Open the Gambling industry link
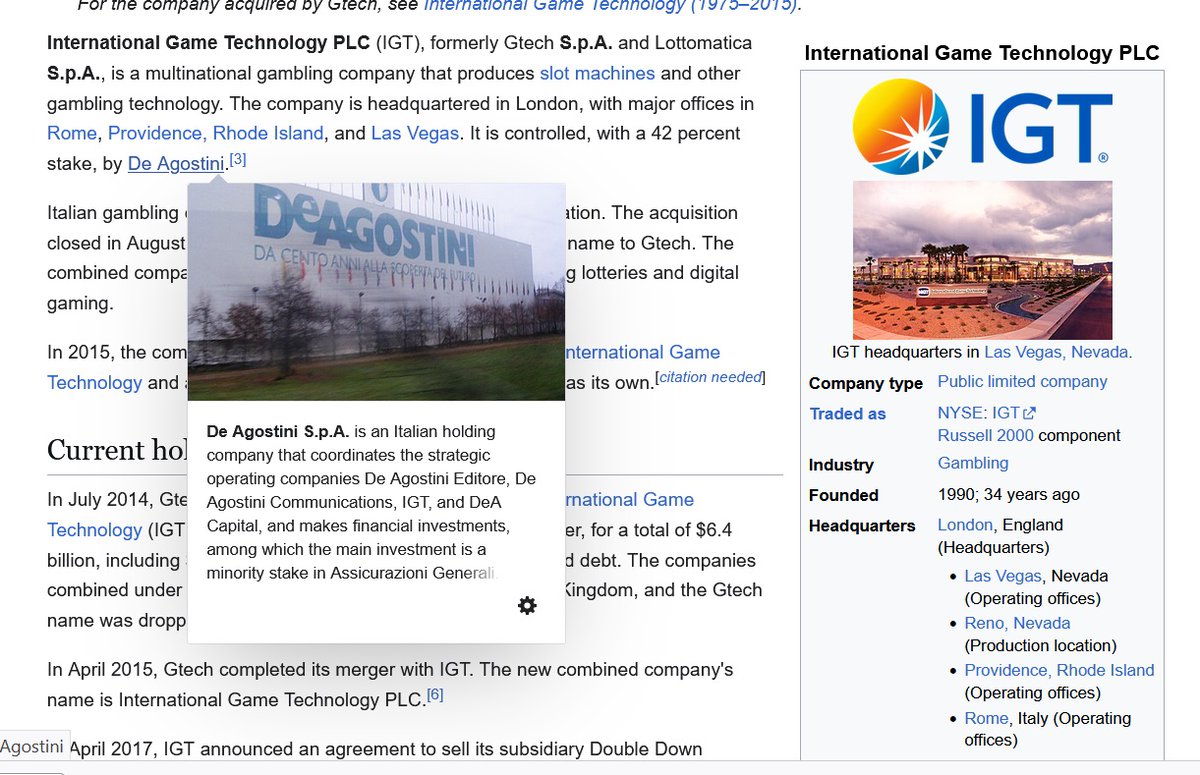This screenshot has width=1200, height=775. [973, 463]
